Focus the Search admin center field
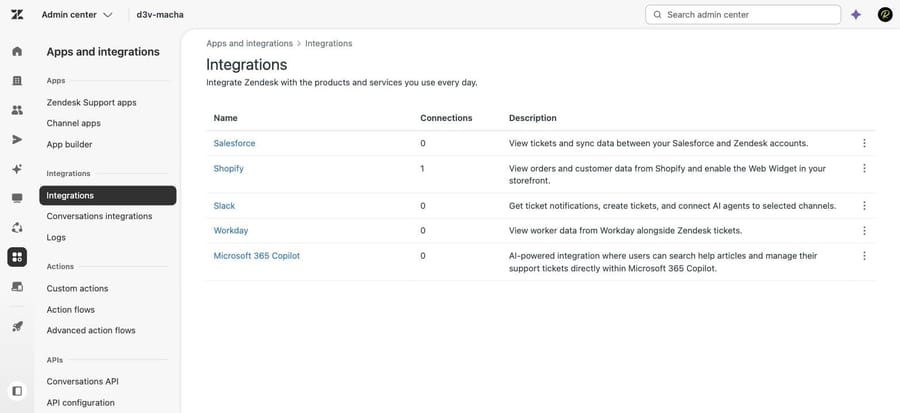 (x=743, y=15)
